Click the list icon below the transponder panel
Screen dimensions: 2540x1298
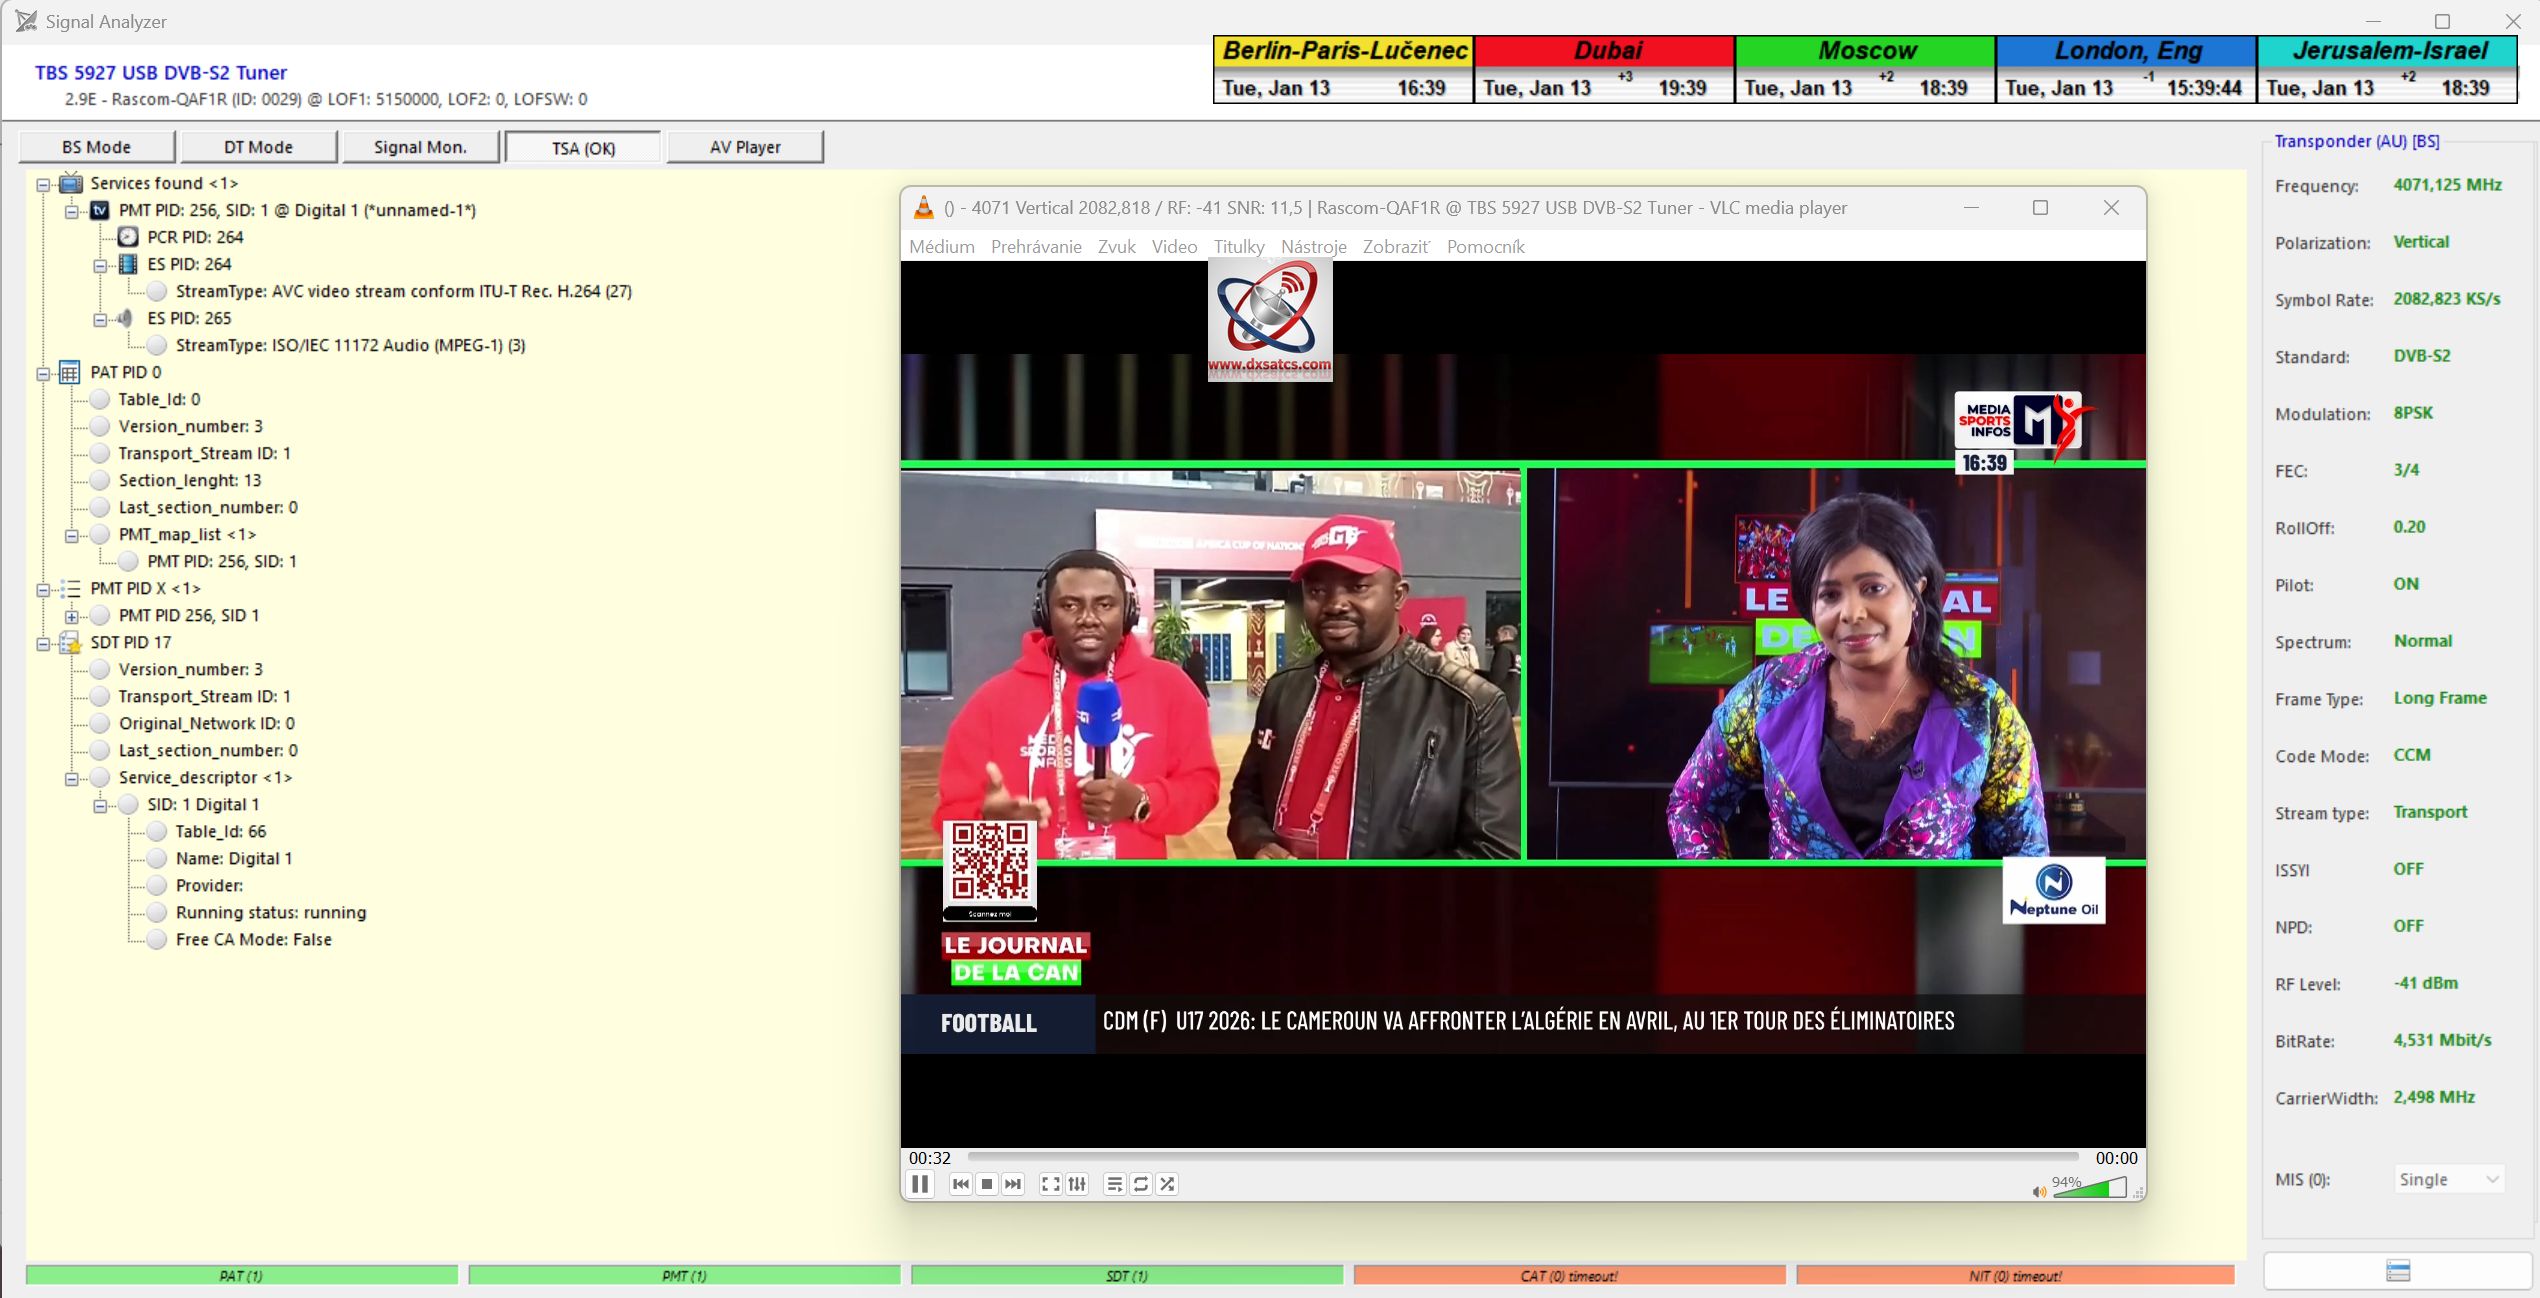point(2398,1271)
